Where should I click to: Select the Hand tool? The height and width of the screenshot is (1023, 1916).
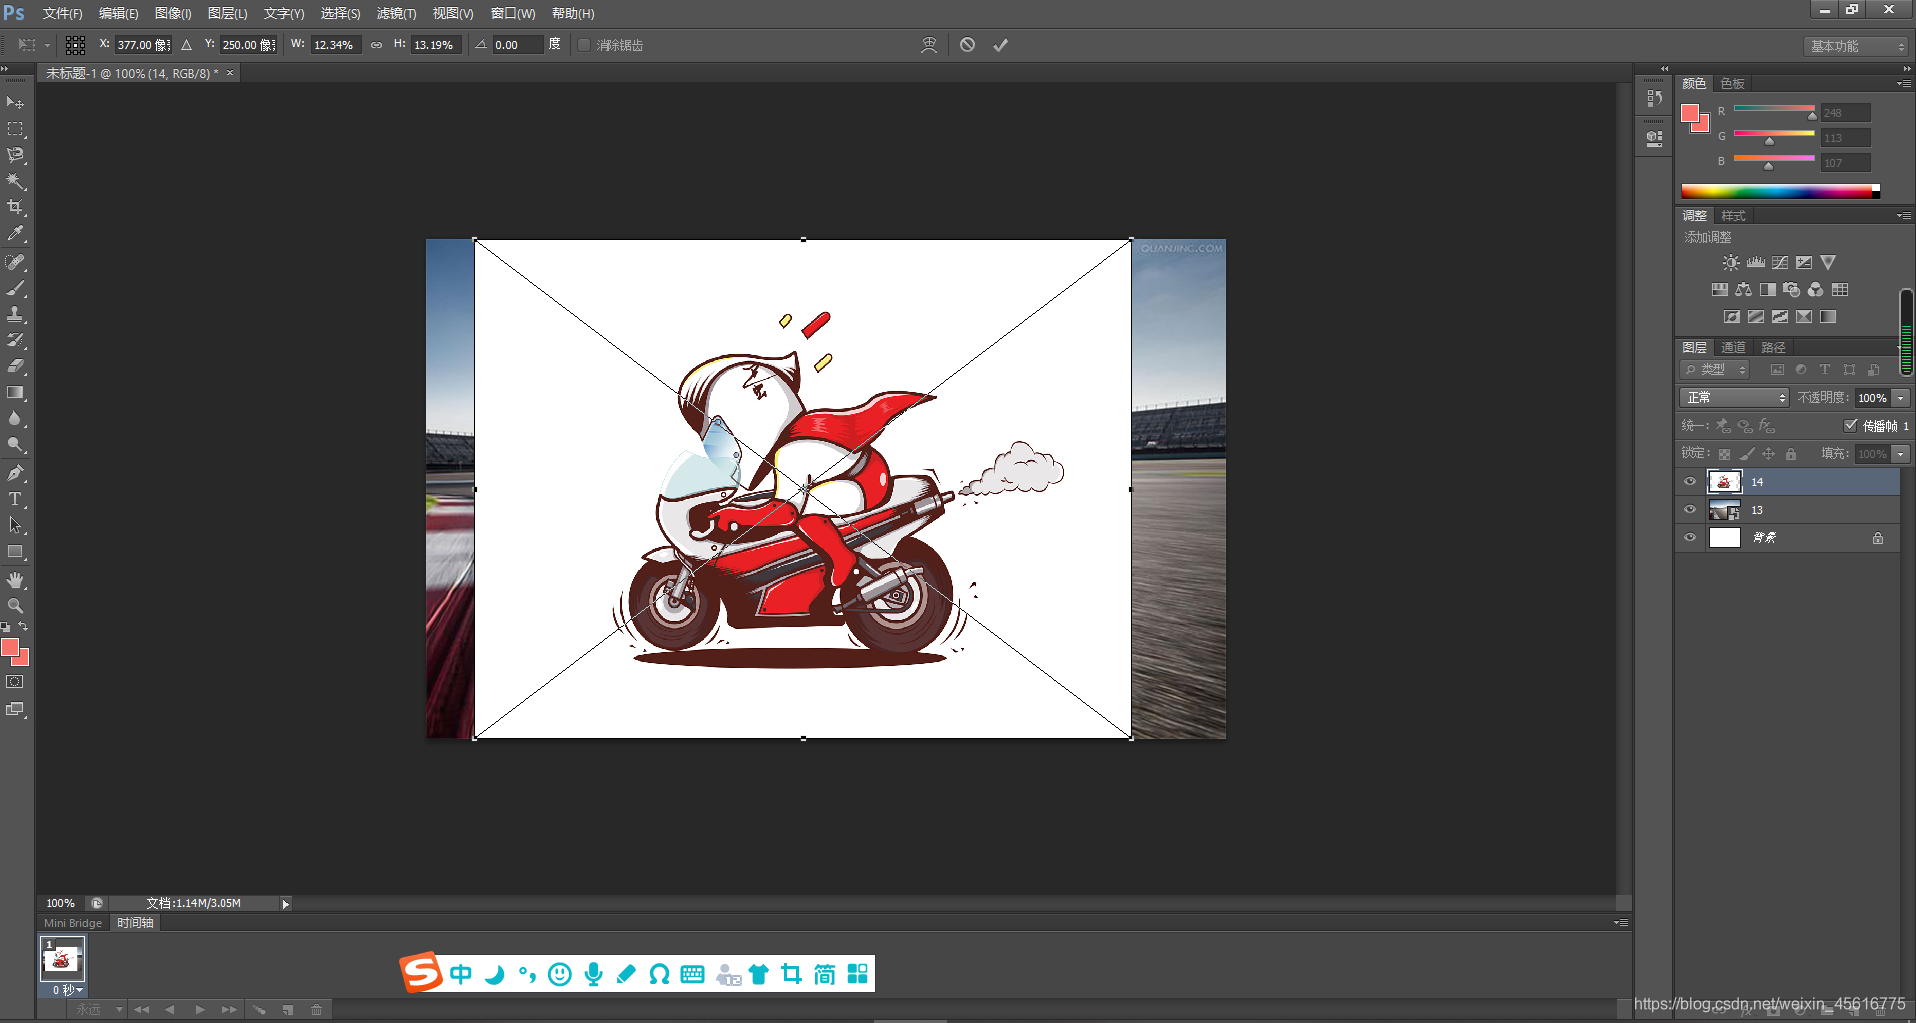[15, 580]
